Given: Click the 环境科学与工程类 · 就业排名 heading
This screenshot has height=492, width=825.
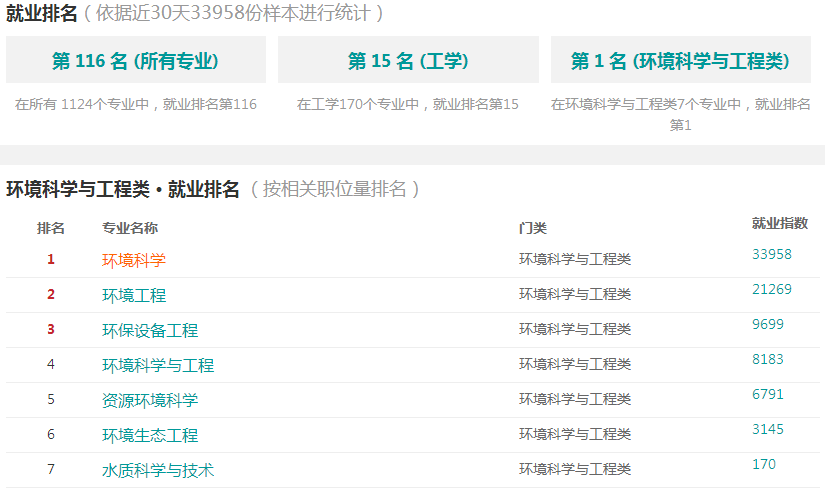Looking at the screenshot, I should coord(123,189).
